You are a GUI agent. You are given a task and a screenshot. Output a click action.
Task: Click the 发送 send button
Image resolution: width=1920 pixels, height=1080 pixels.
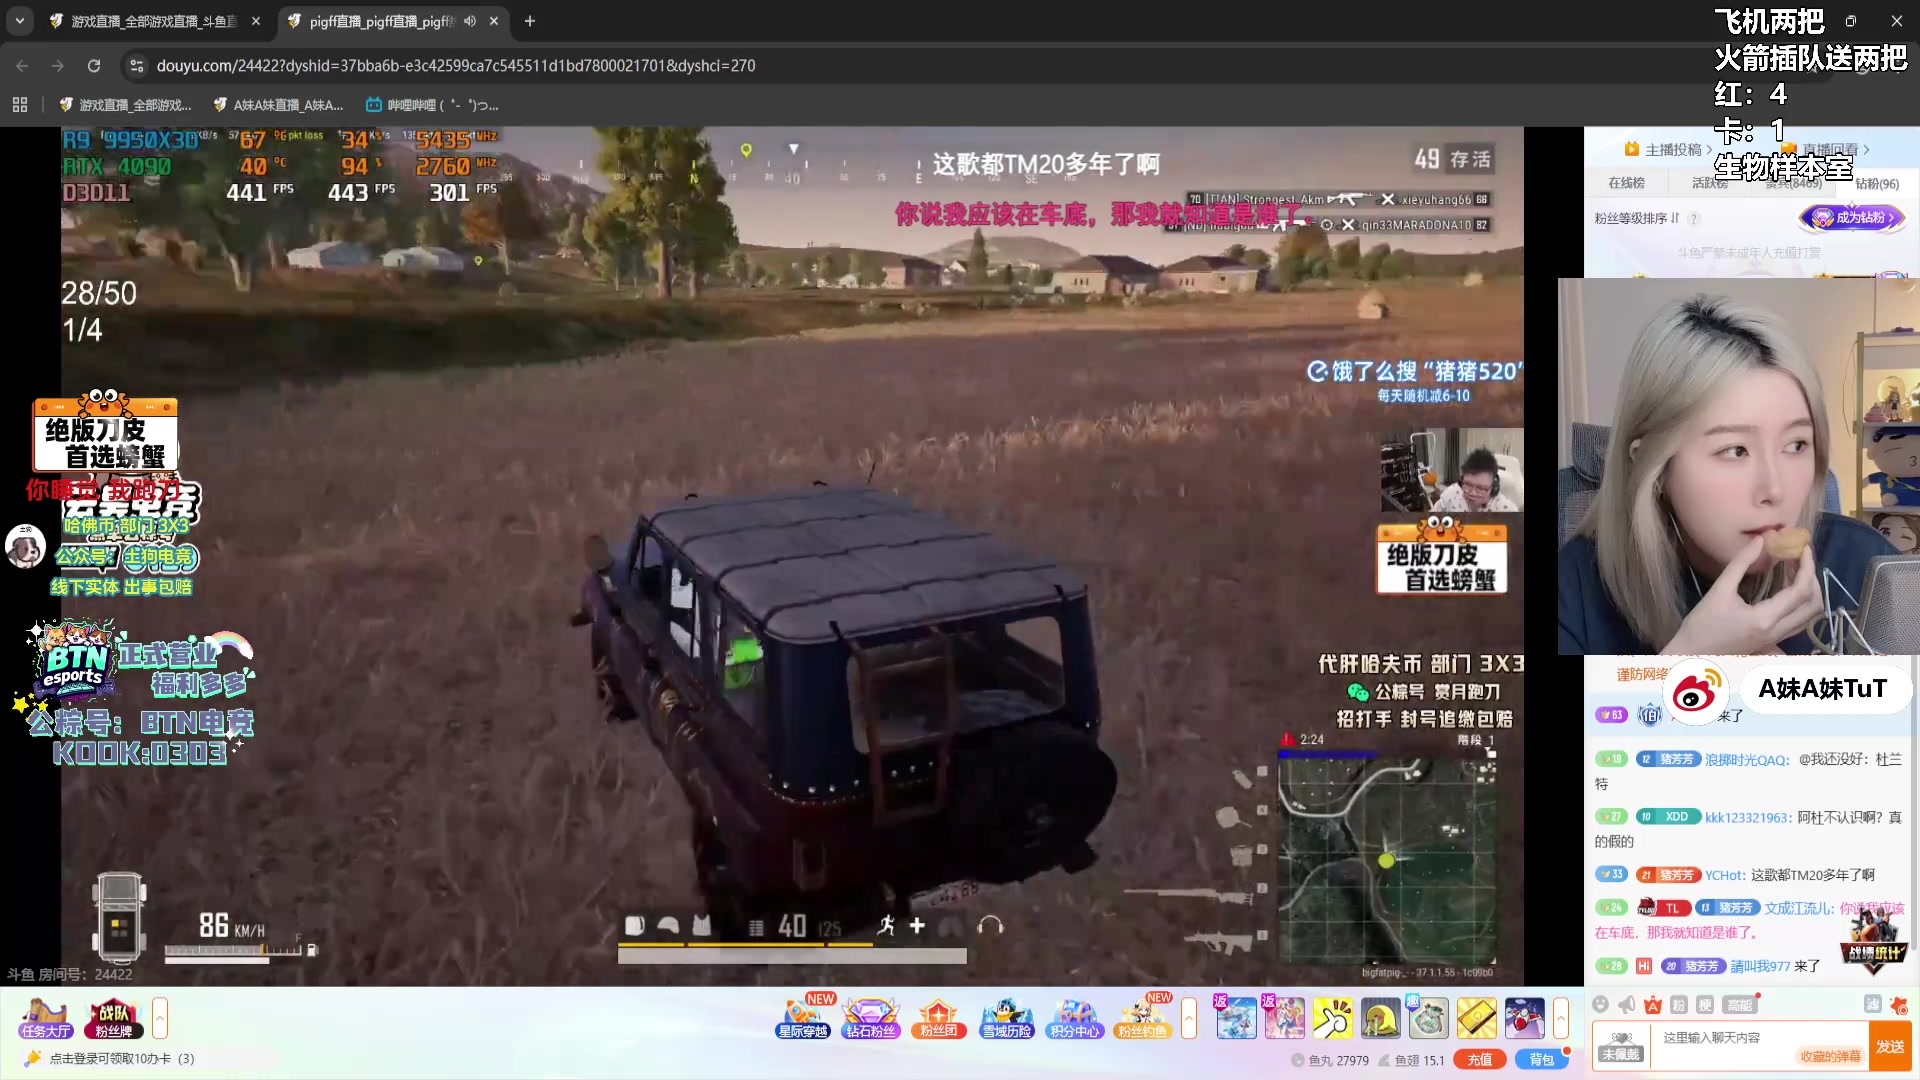tap(1890, 1047)
